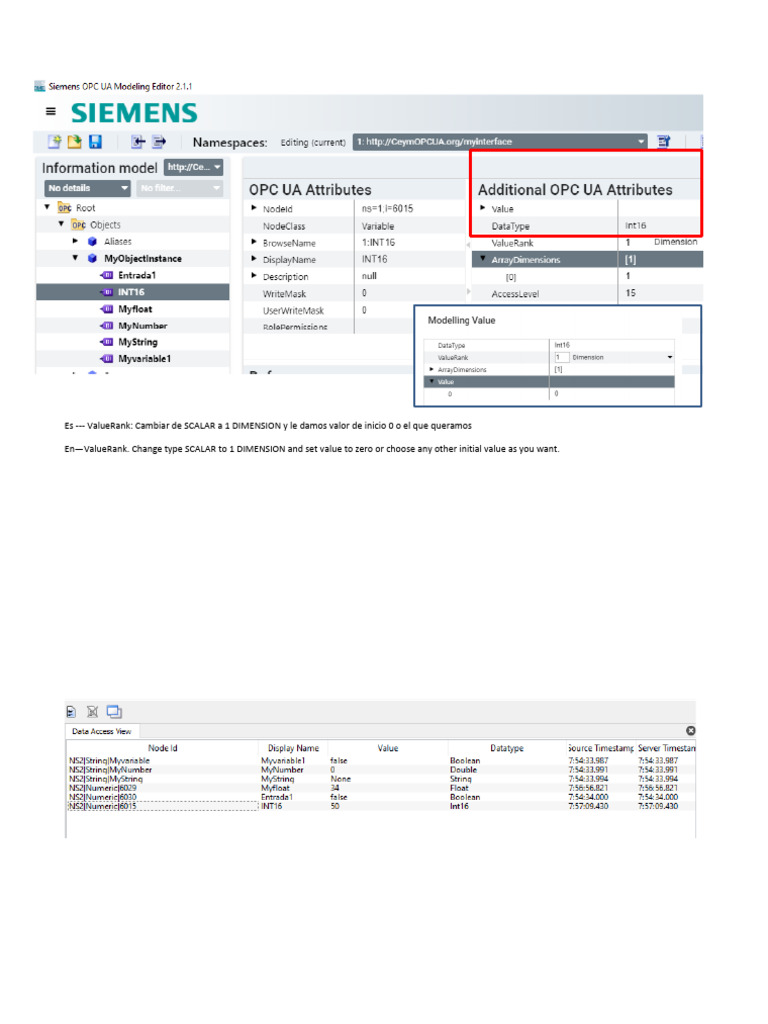
Task: Click the Aliases blue cube icon
Action: (x=92, y=242)
